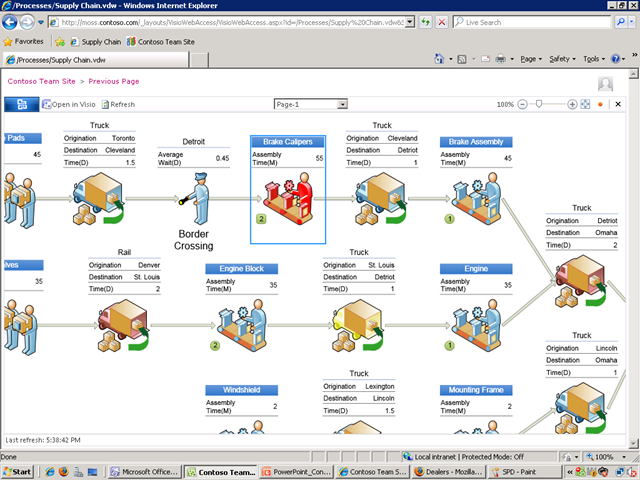Click the Add to Favorites Bar icon
Image resolution: width=640 pixels, height=480 pixels.
pyautogui.click(x=60, y=42)
